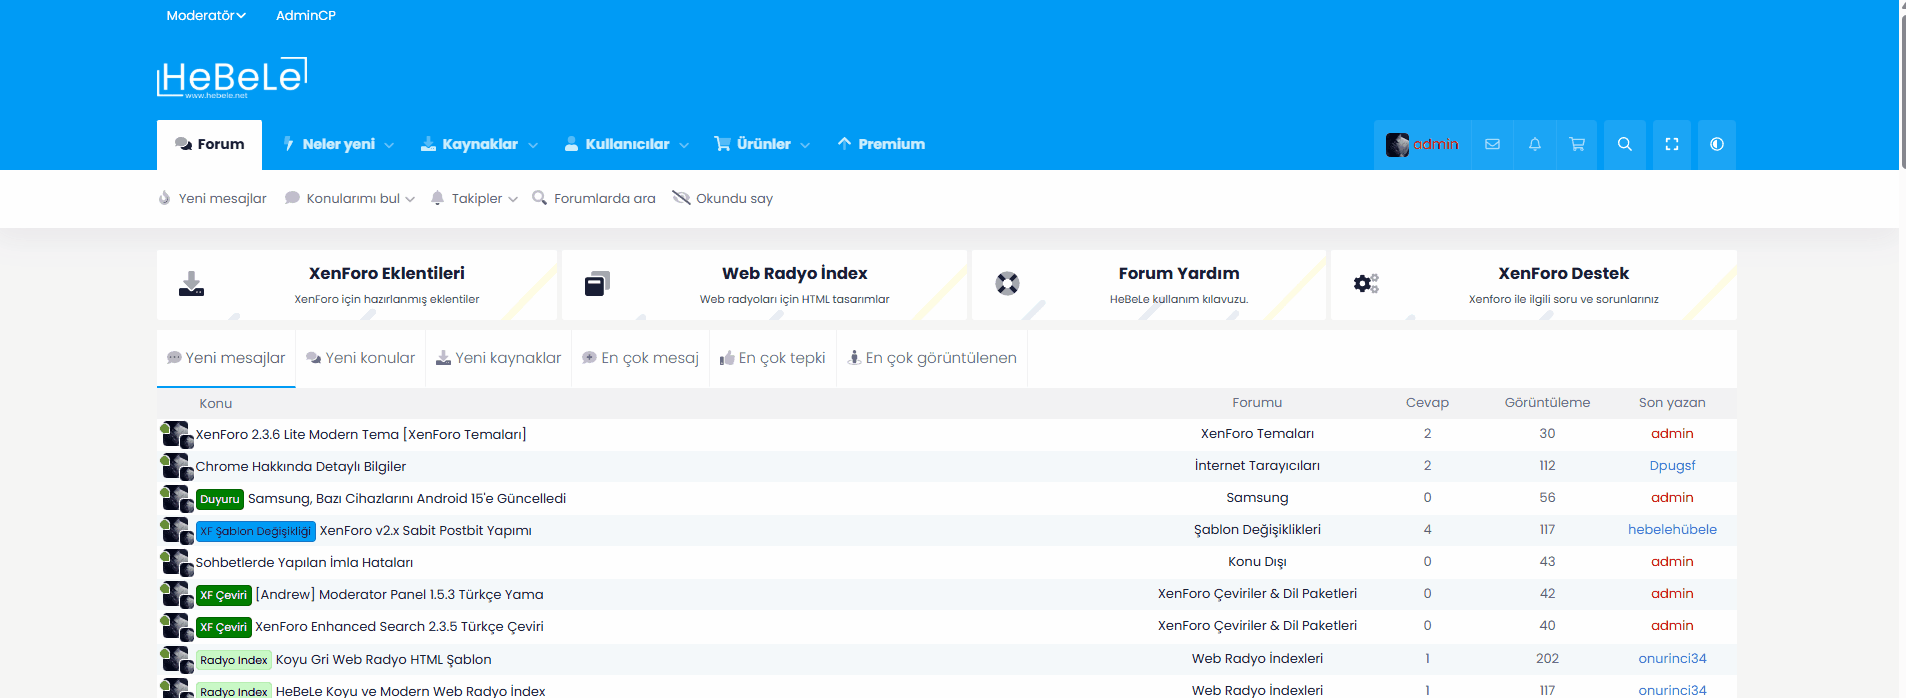Expand the Kullanıcılar submenu arrow
The height and width of the screenshot is (698, 1906).
684,145
